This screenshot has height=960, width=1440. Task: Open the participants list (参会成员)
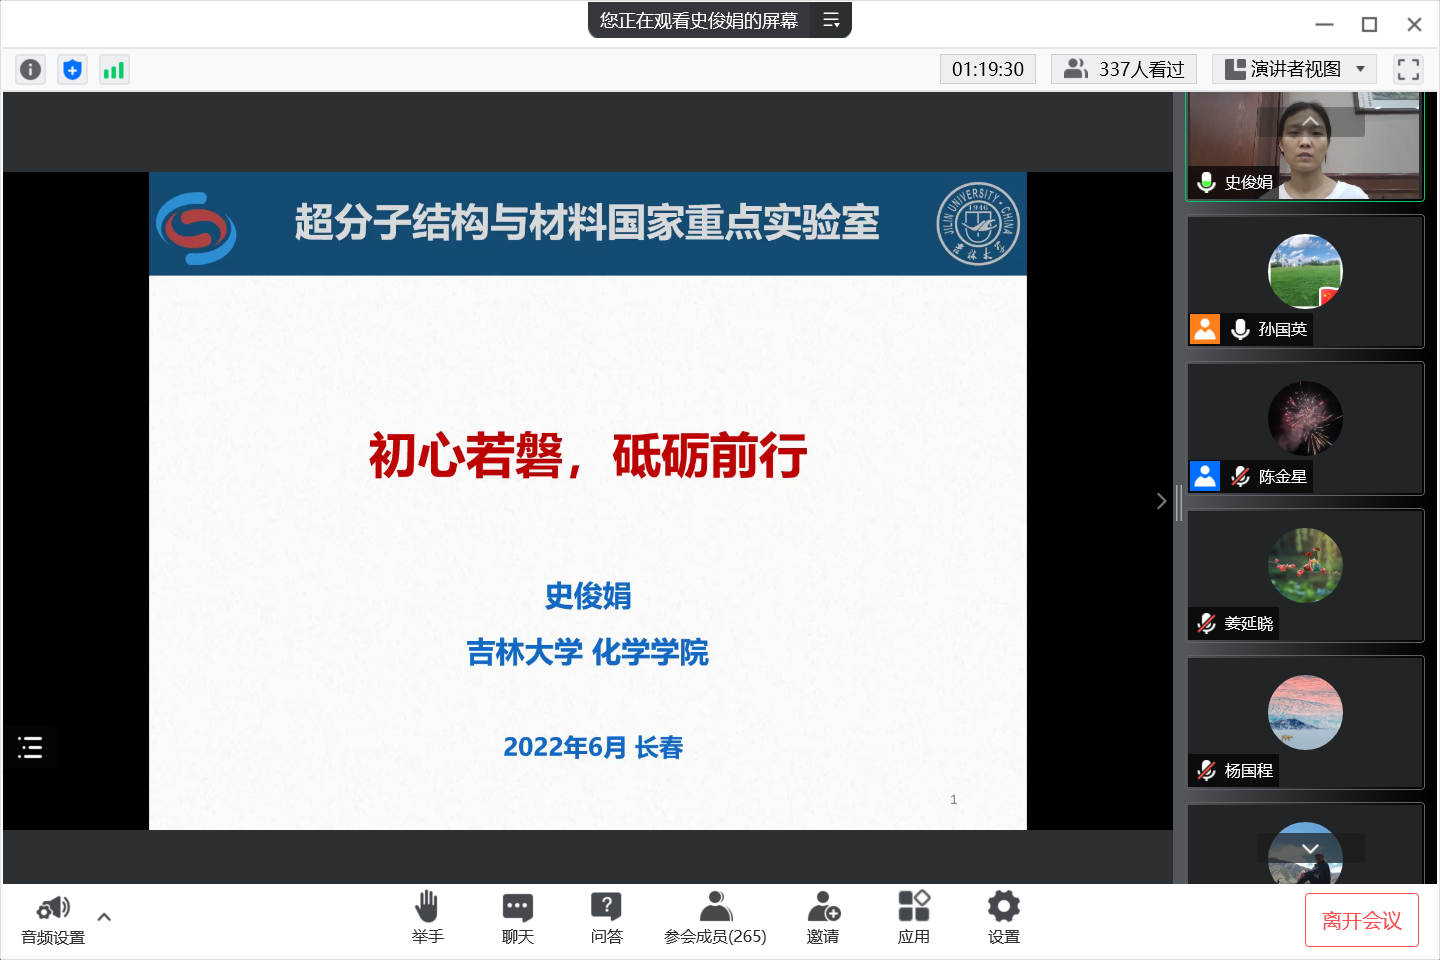click(x=715, y=917)
